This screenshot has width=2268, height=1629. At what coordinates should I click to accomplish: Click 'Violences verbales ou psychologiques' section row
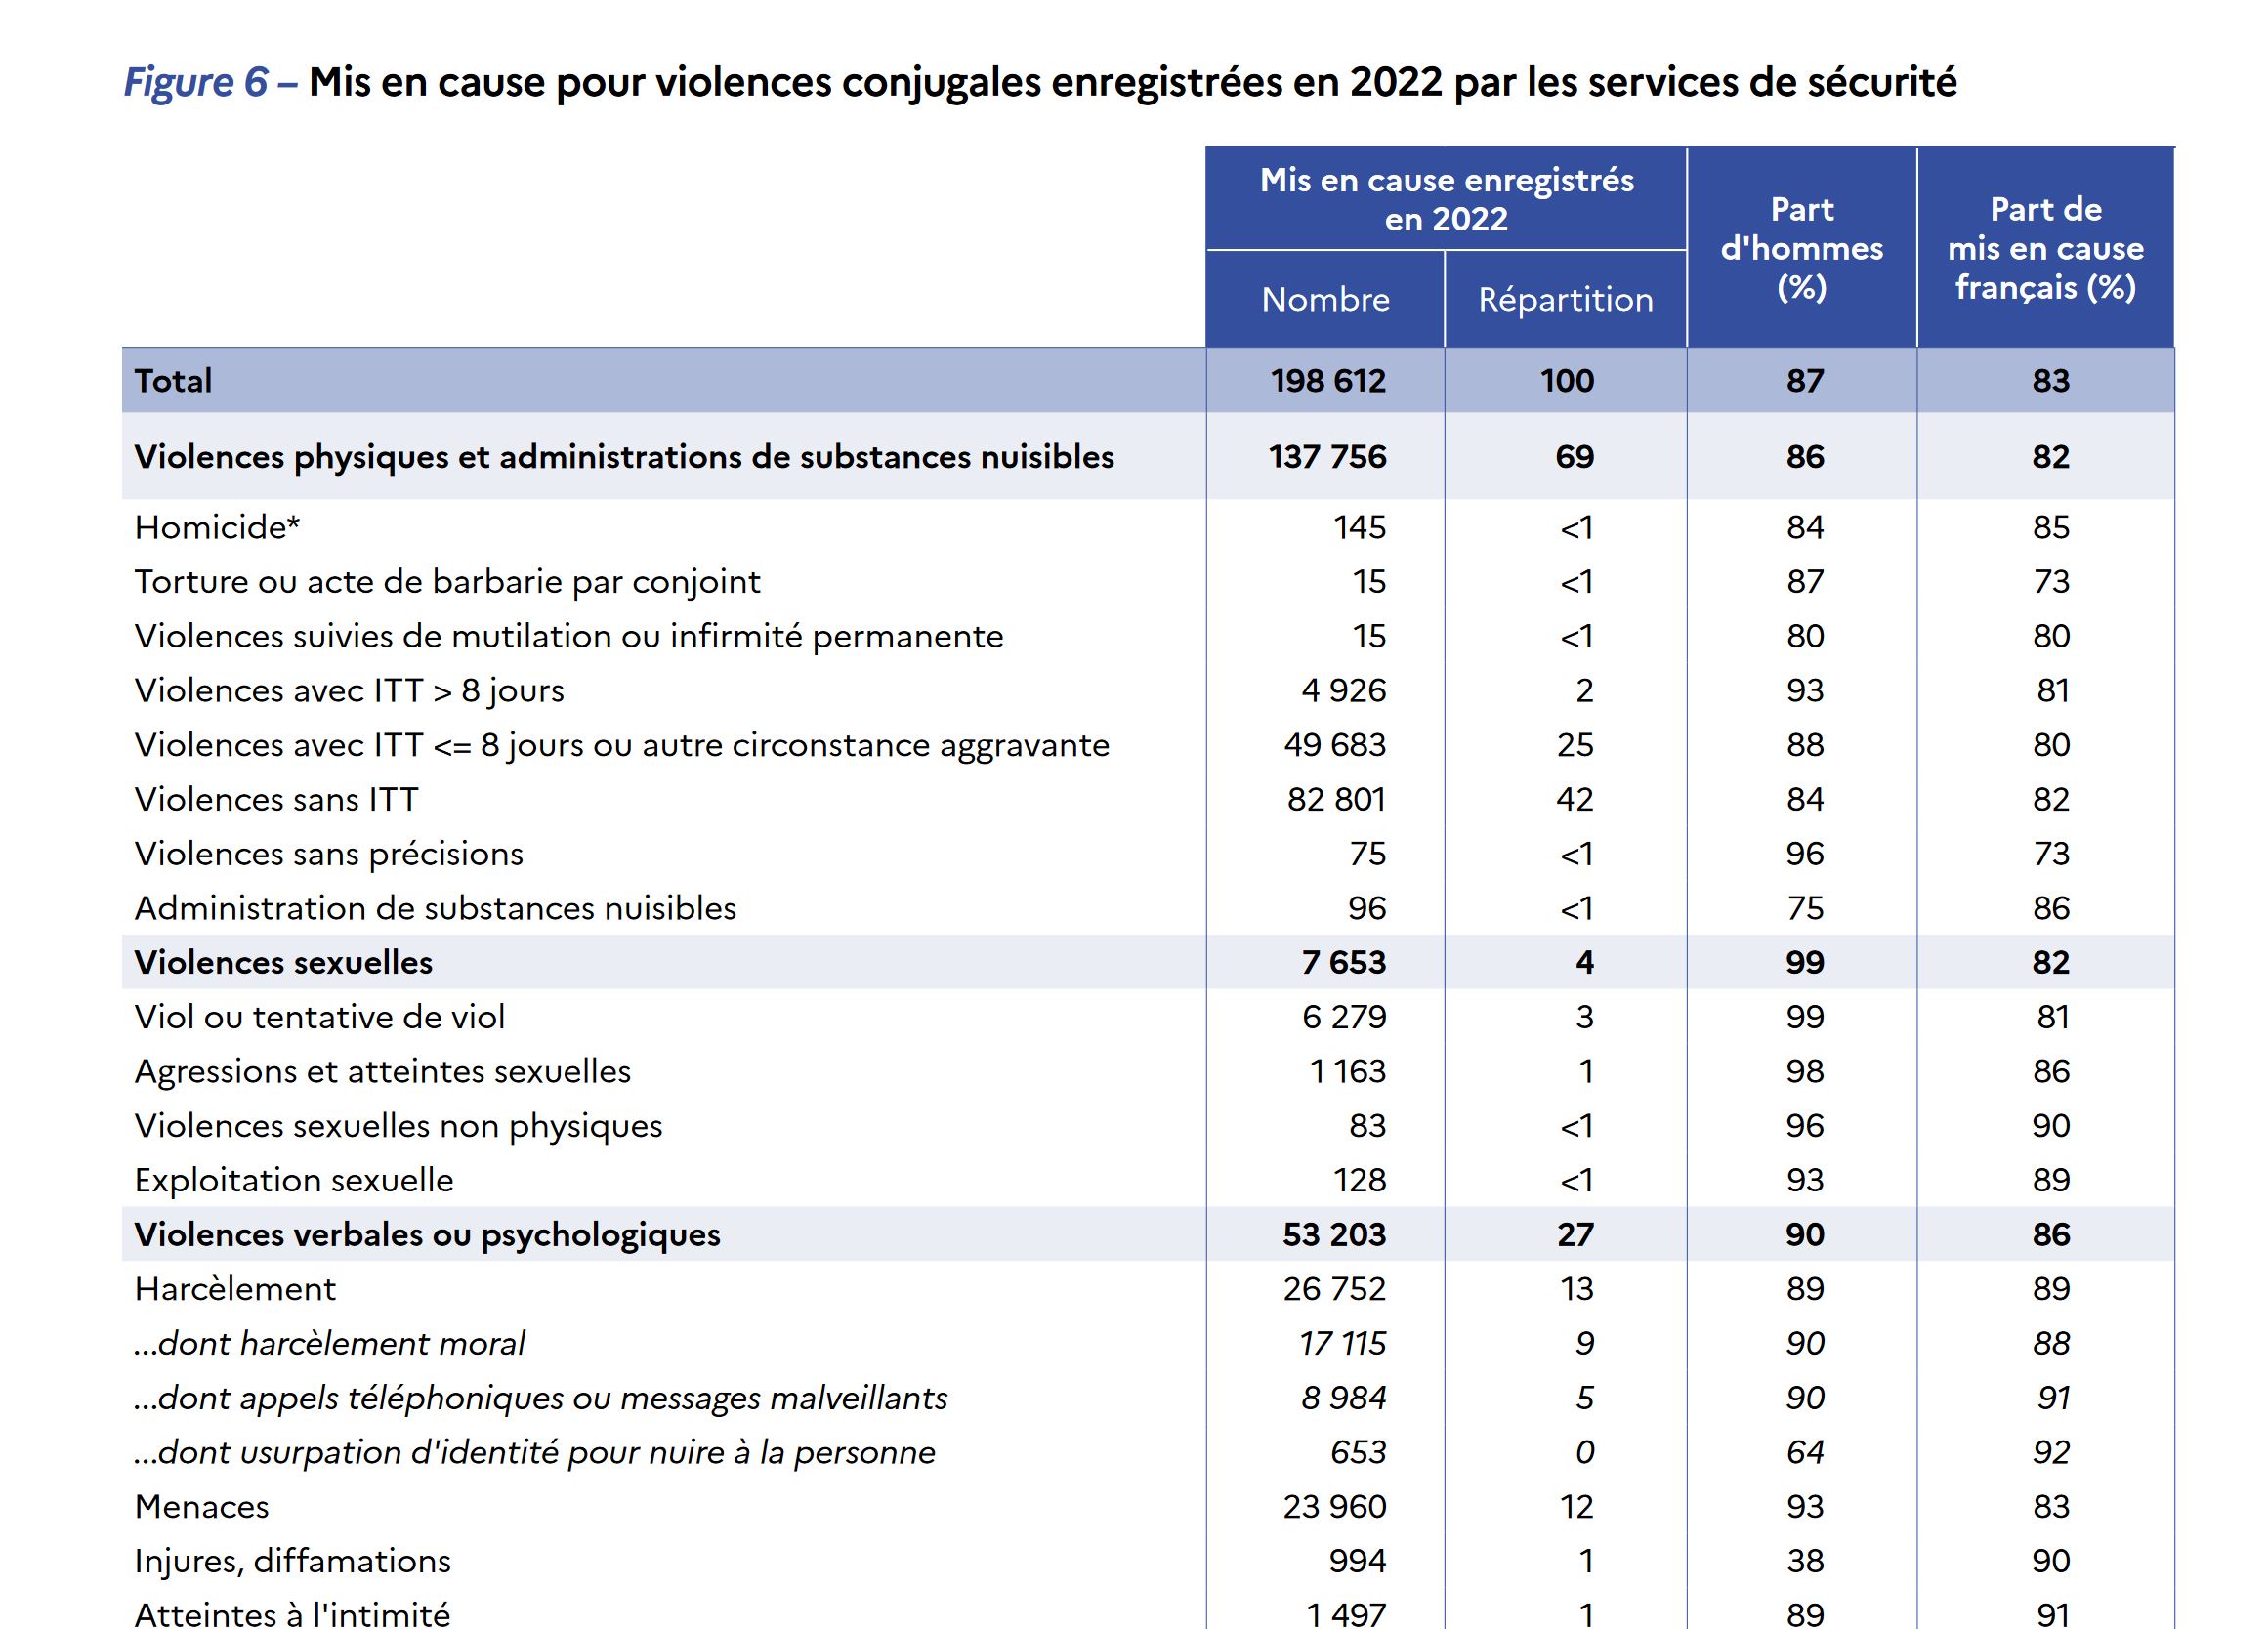tap(1148, 1234)
